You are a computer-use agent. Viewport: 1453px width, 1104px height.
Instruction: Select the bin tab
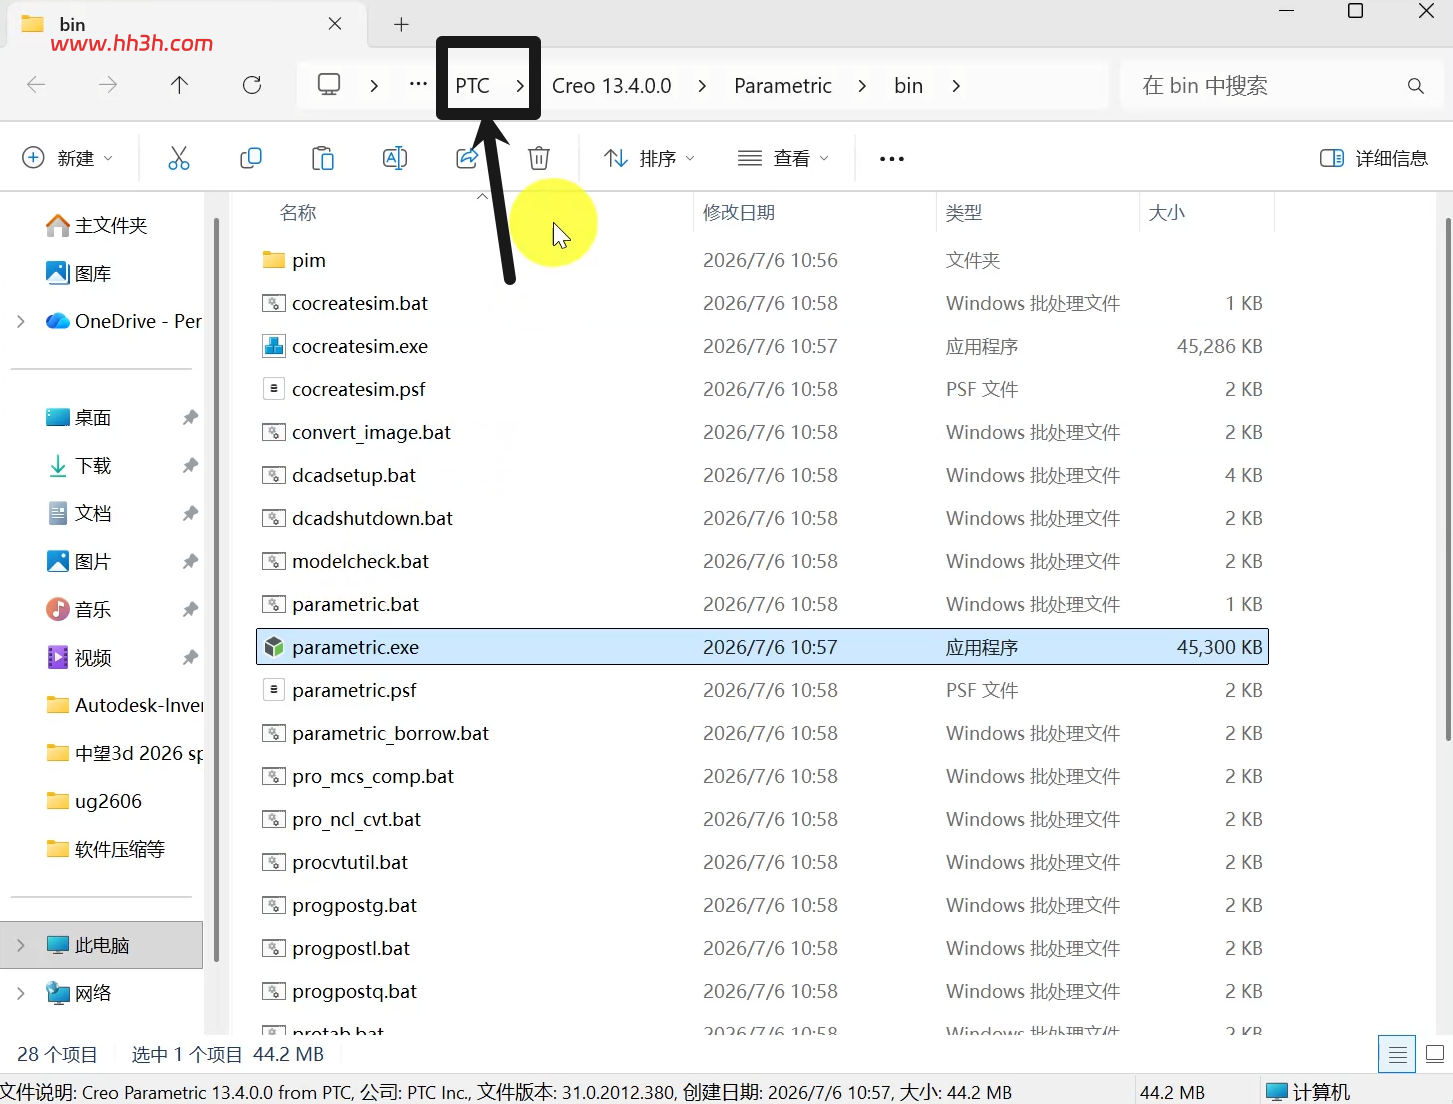pos(186,24)
